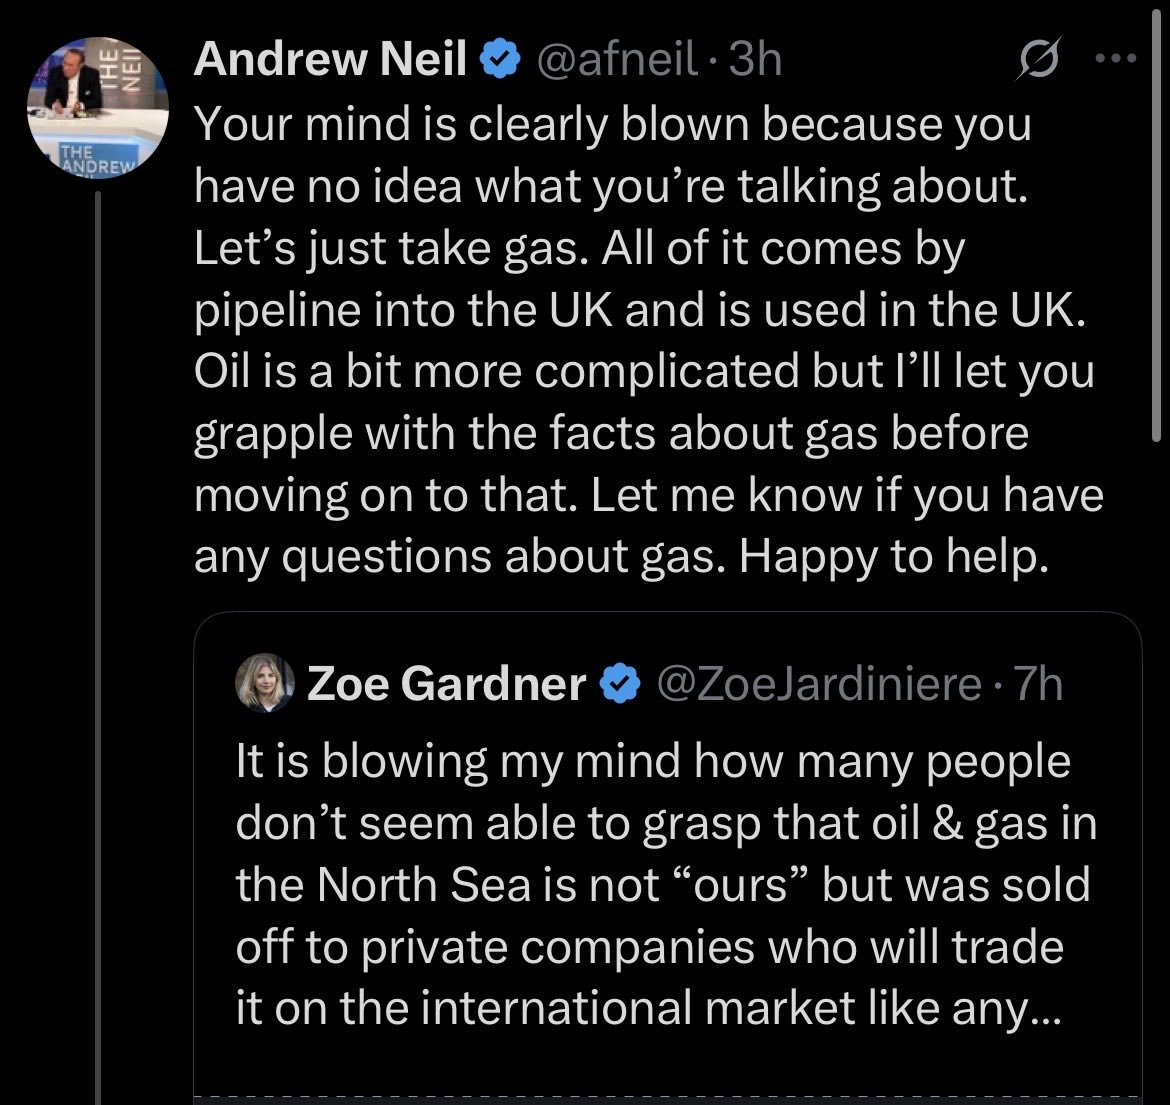Click the dashed strip at quoted card bottom
The height and width of the screenshot is (1105, 1170).
pyautogui.click(x=667, y=1099)
